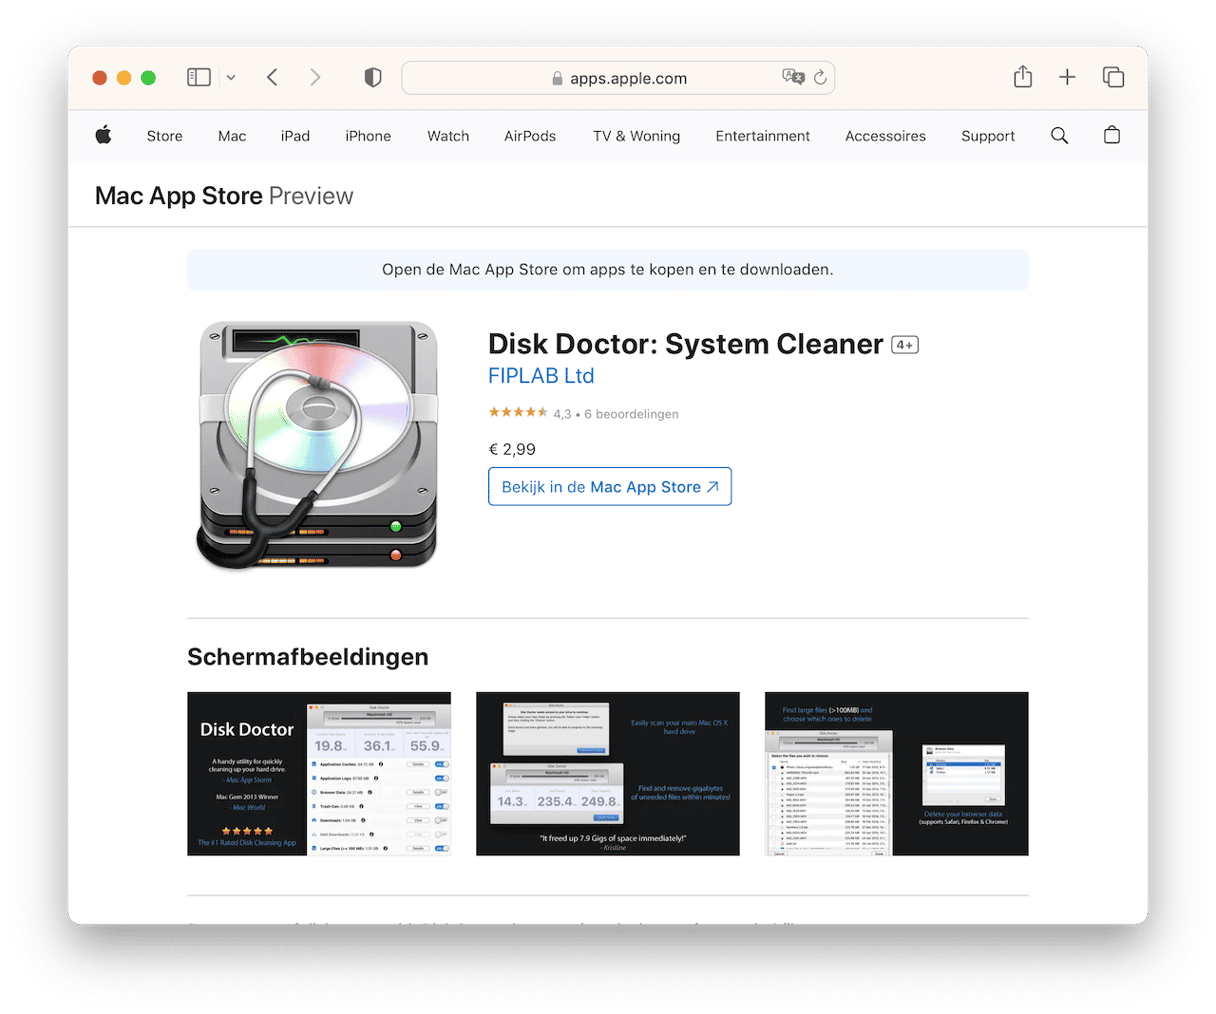Click the Disk Doctor: System Cleaner title

click(686, 344)
